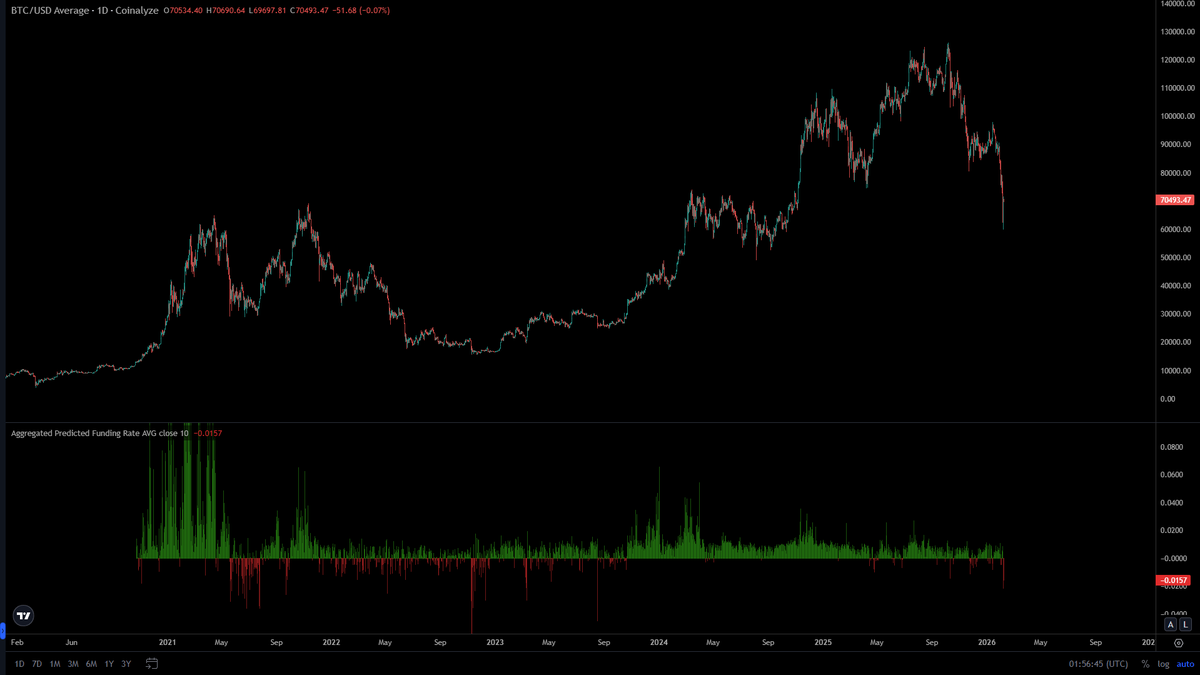Viewport: 1200px width, 675px height.
Task: Expand the left toolbar with blue arrow handle
Action: click(x=2, y=632)
